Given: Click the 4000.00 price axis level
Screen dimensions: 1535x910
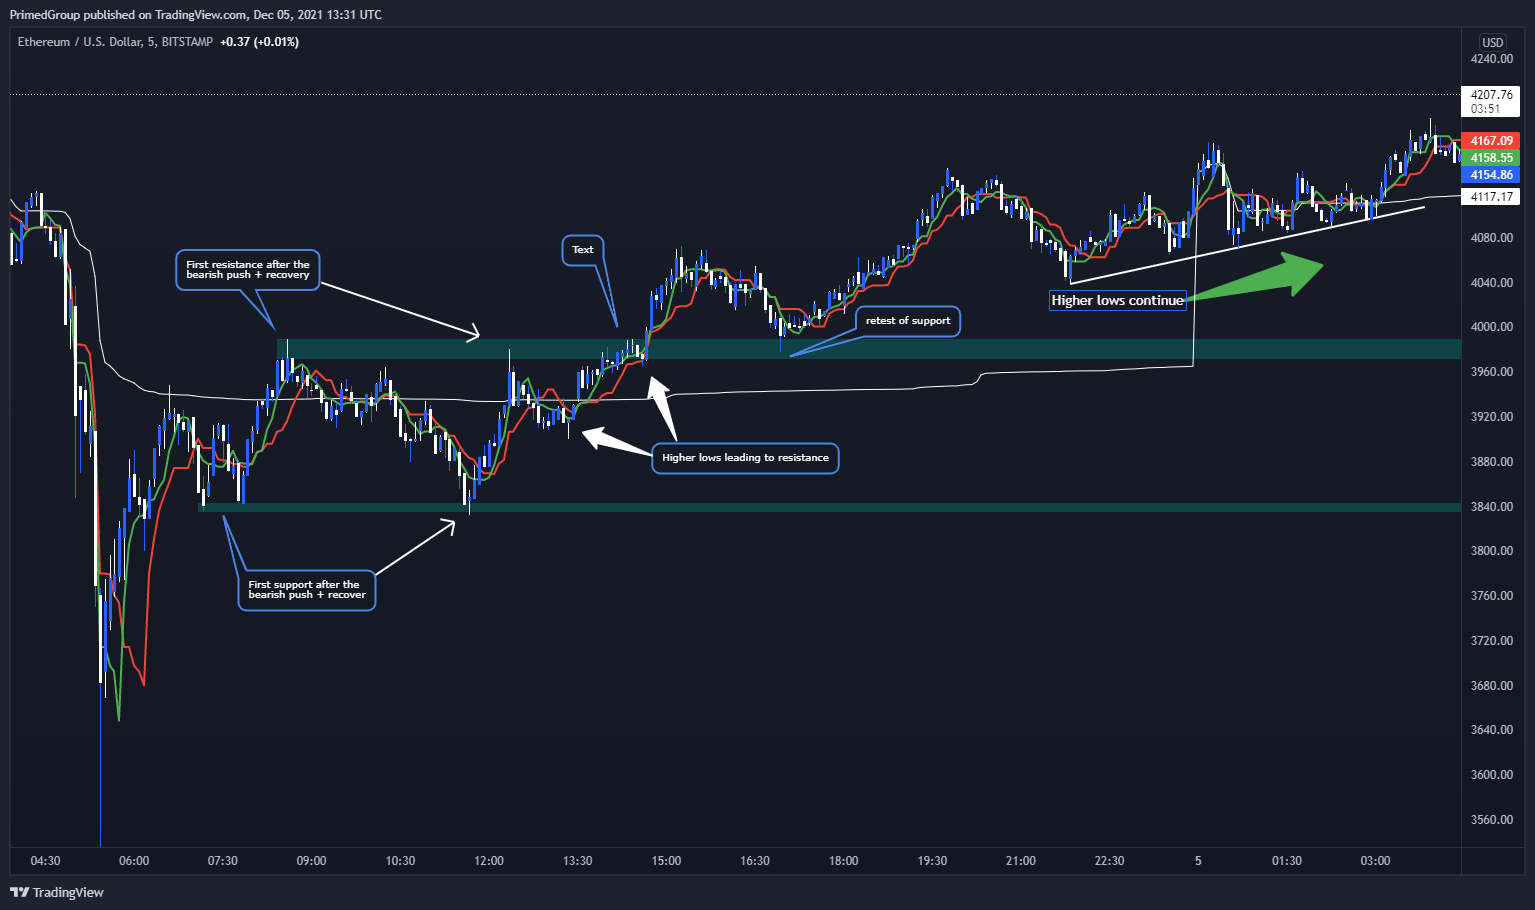Looking at the screenshot, I should click(x=1491, y=327).
